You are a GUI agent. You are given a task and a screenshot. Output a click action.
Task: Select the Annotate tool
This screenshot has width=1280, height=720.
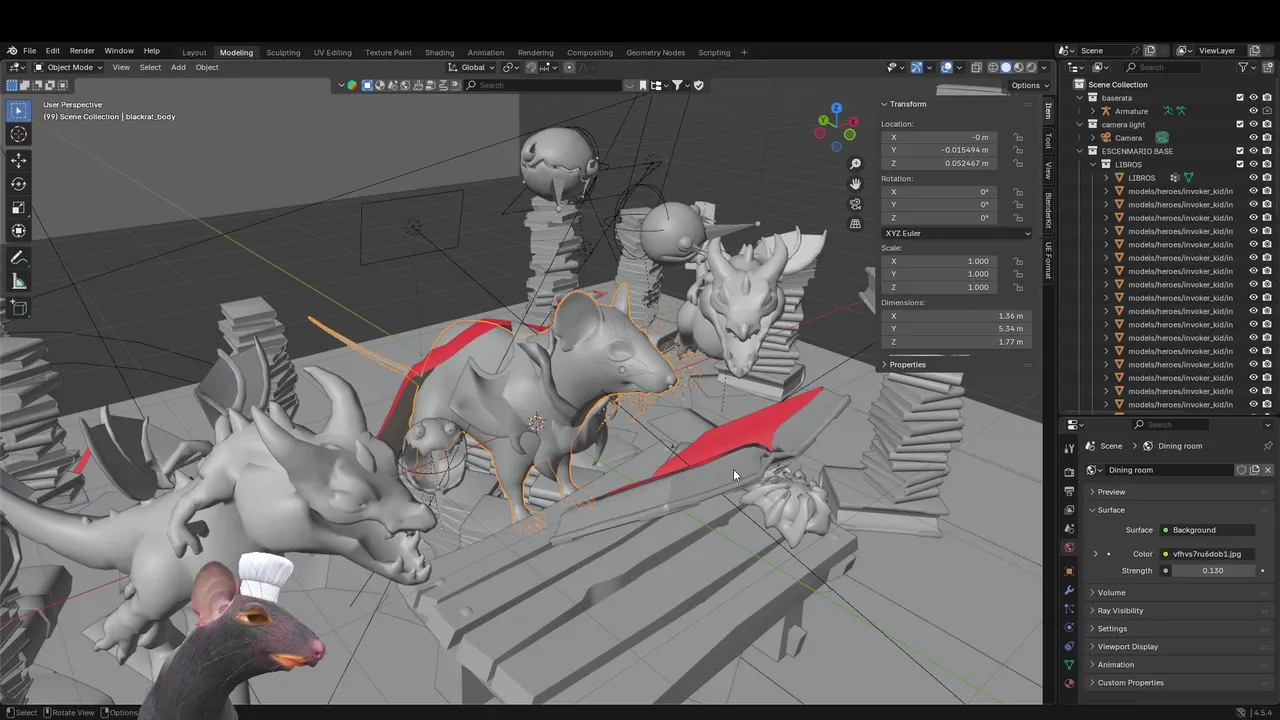click(18, 258)
